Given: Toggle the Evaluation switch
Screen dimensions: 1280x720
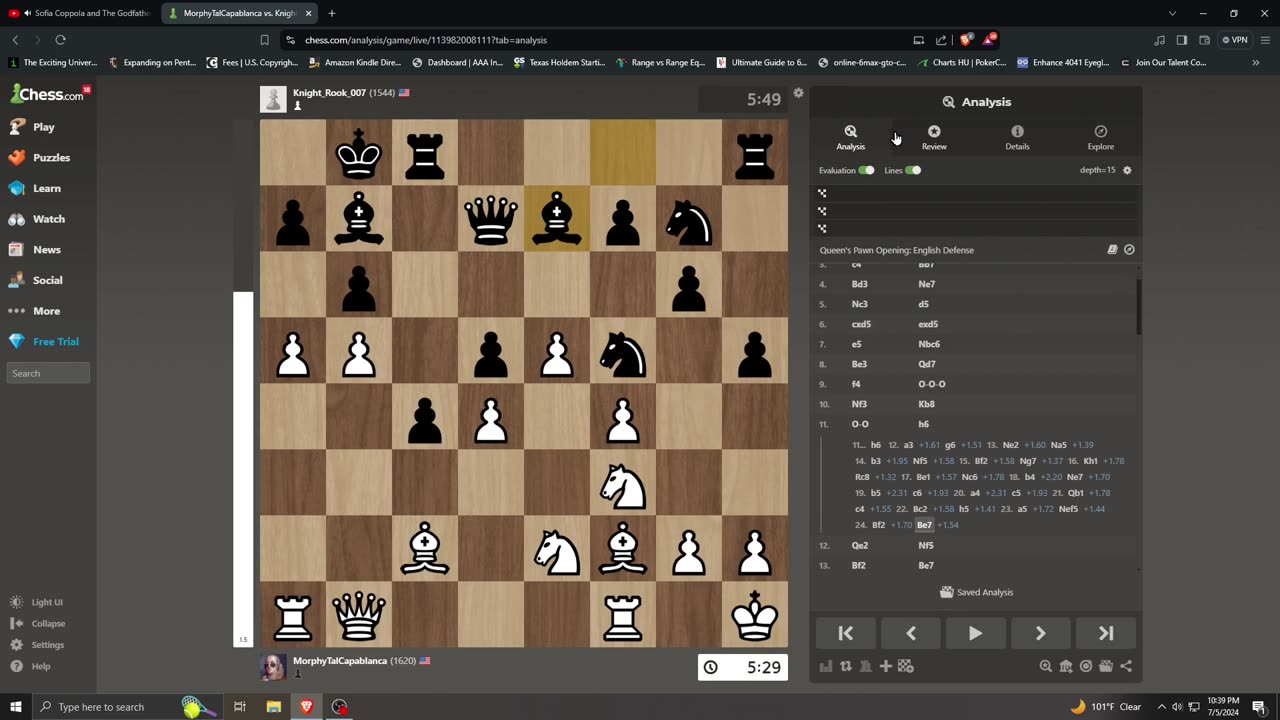Looking at the screenshot, I should [866, 170].
